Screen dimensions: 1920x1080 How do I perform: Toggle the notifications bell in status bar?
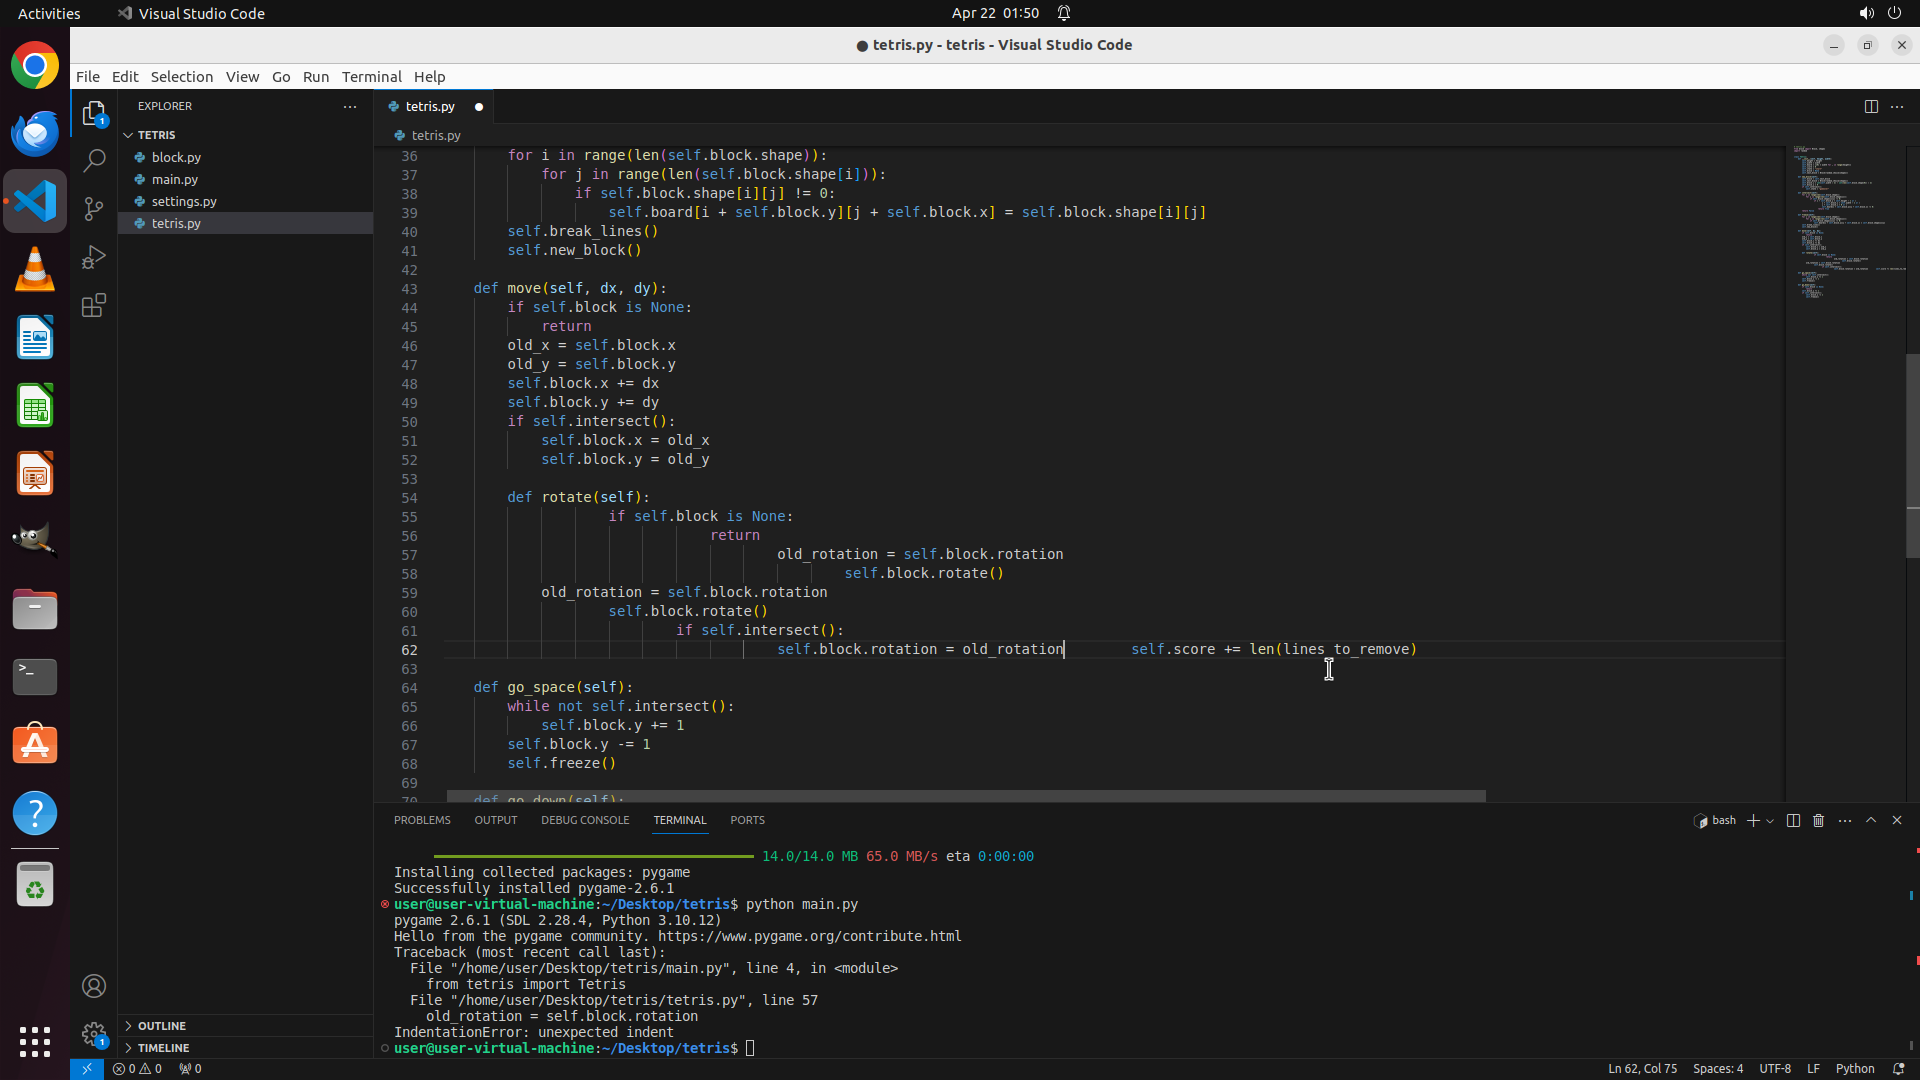(x=1898, y=1068)
